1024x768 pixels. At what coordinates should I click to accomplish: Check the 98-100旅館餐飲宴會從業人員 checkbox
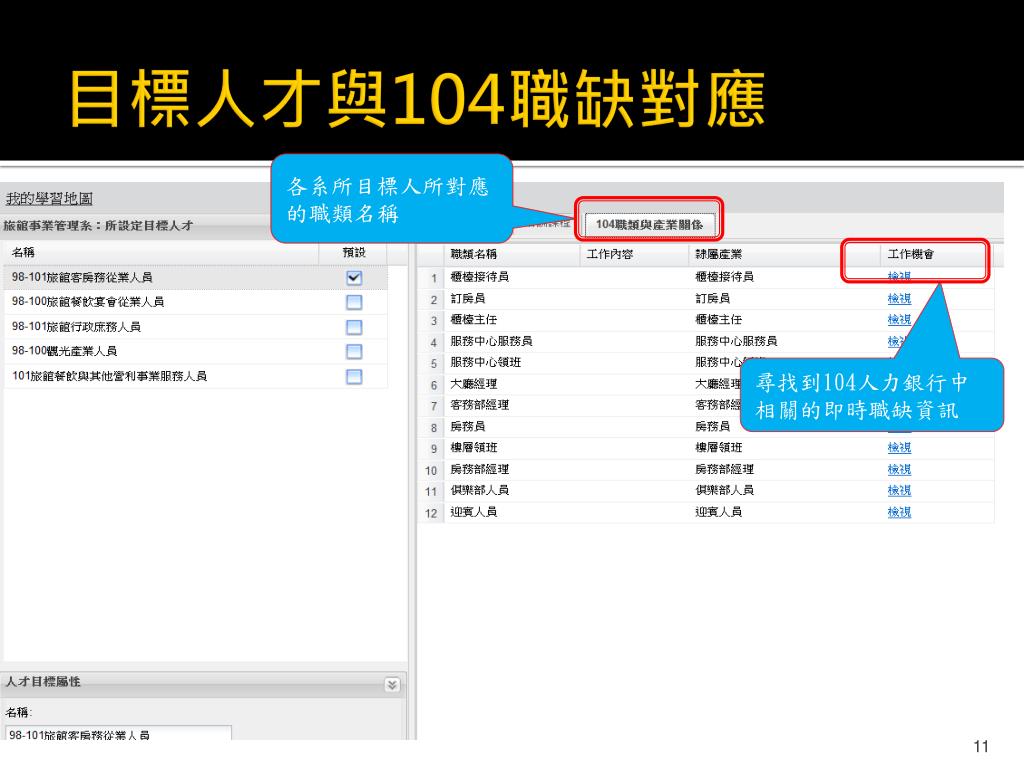[x=354, y=302]
